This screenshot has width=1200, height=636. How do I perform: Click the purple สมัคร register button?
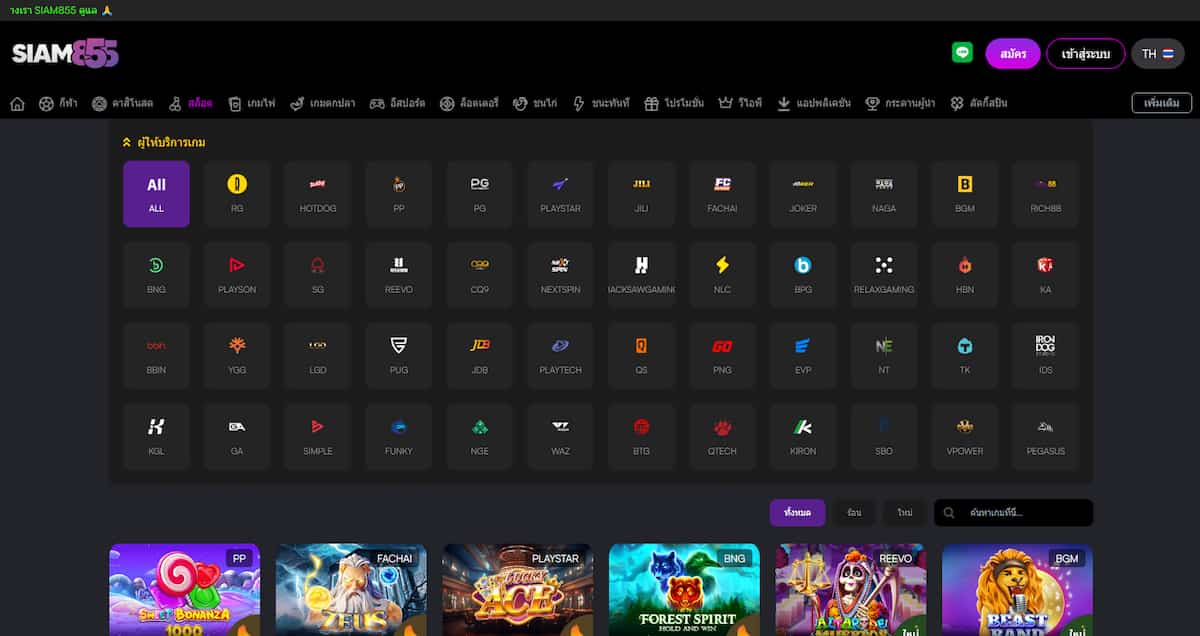pyautogui.click(x=1013, y=53)
